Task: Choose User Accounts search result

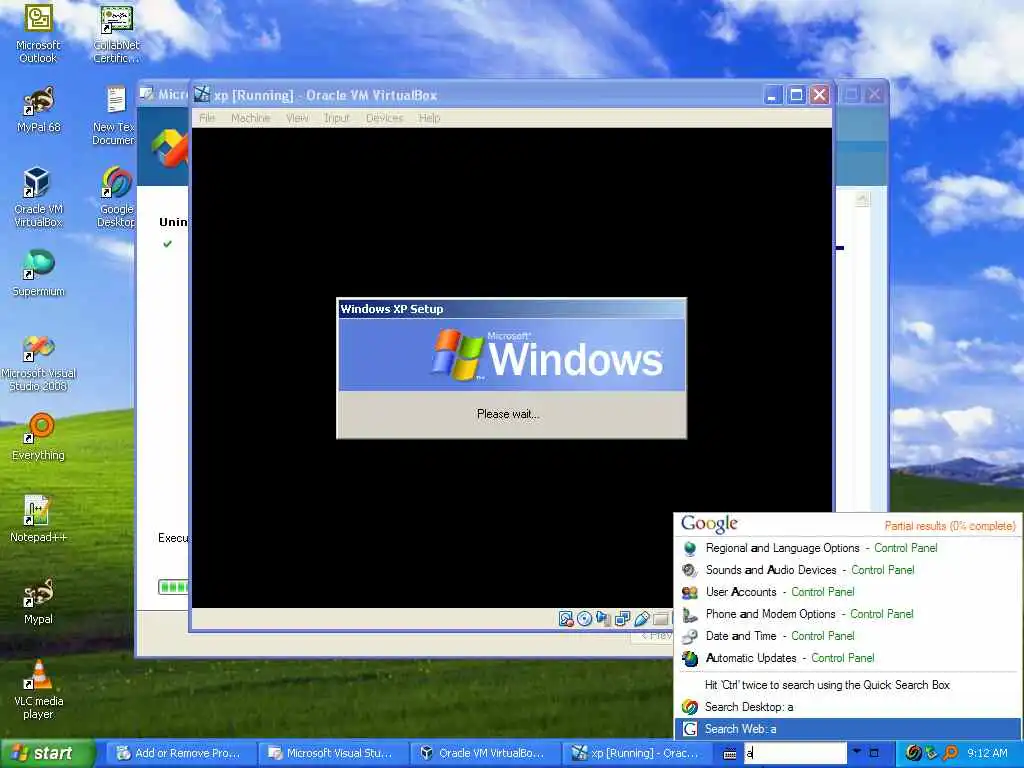Action: [x=848, y=592]
